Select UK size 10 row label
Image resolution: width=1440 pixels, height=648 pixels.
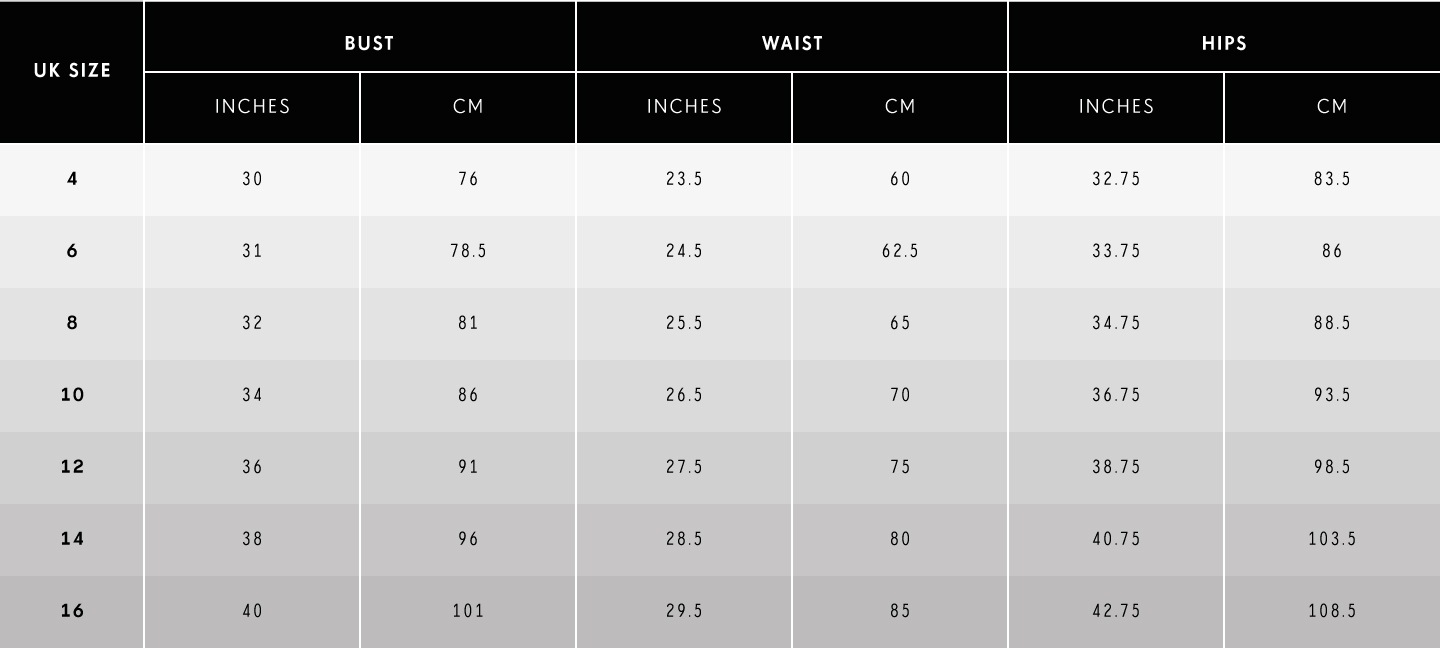72,395
